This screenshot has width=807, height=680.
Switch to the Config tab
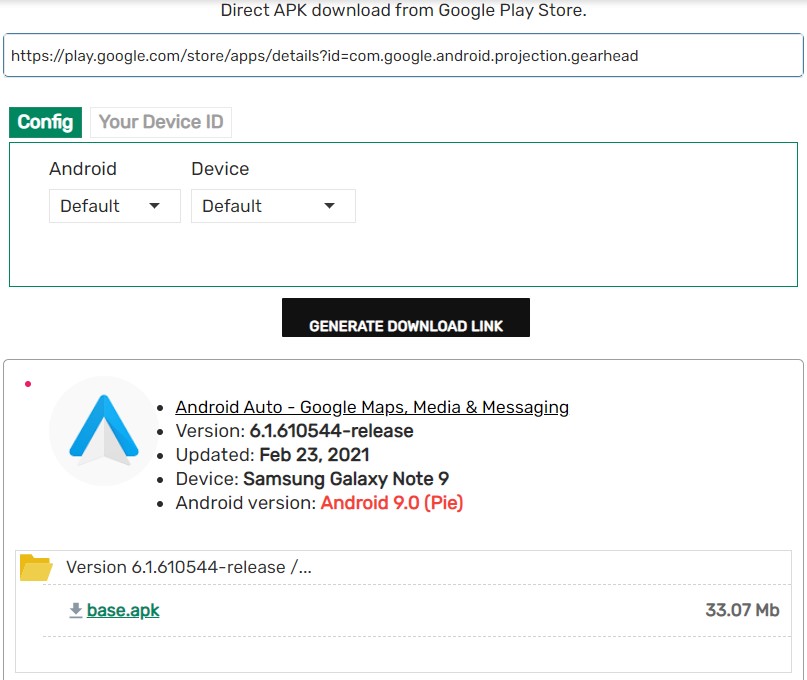(x=45, y=122)
